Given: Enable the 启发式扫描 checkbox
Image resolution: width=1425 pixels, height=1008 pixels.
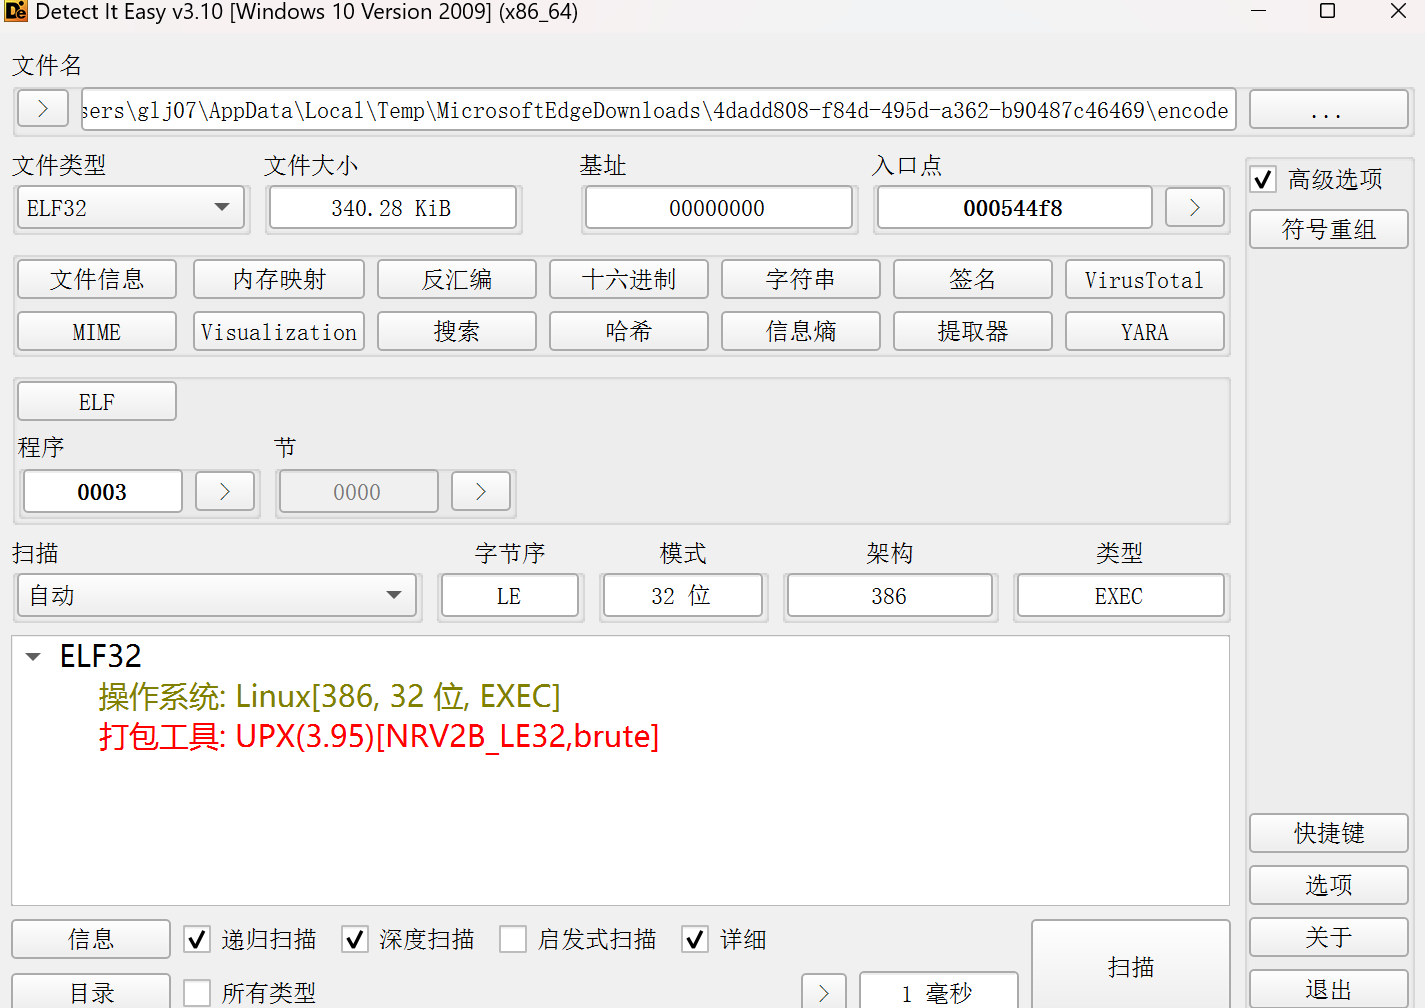Looking at the screenshot, I should [x=513, y=939].
